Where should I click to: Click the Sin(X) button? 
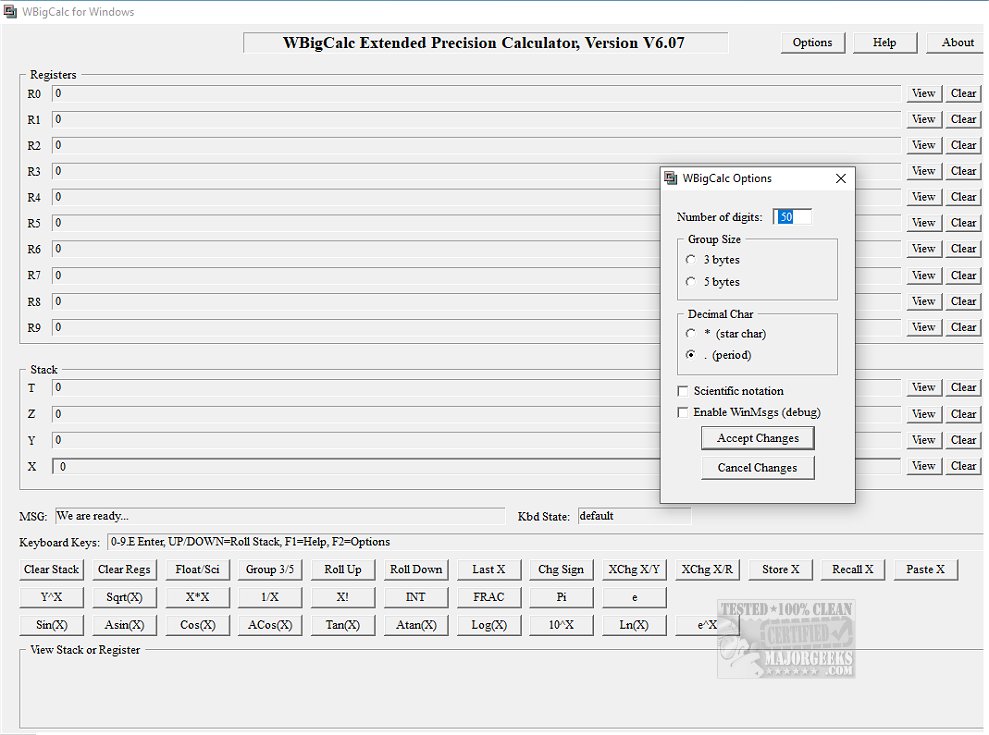[x=51, y=625]
